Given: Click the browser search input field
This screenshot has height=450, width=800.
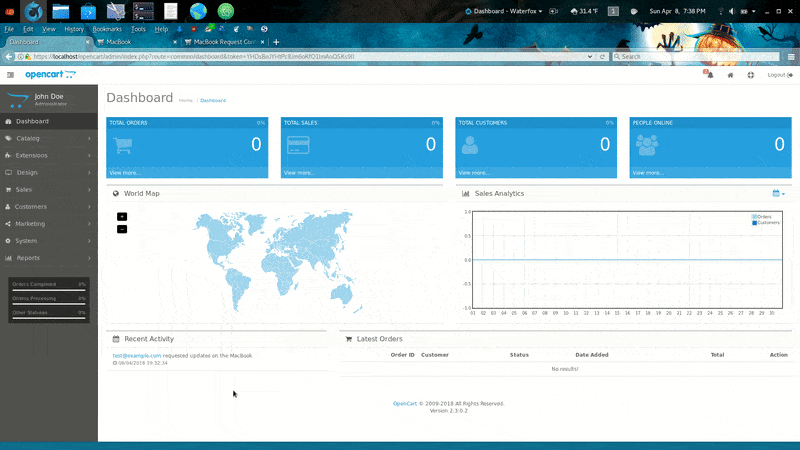Looking at the screenshot, I should pyautogui.click(x=696, y=57).
